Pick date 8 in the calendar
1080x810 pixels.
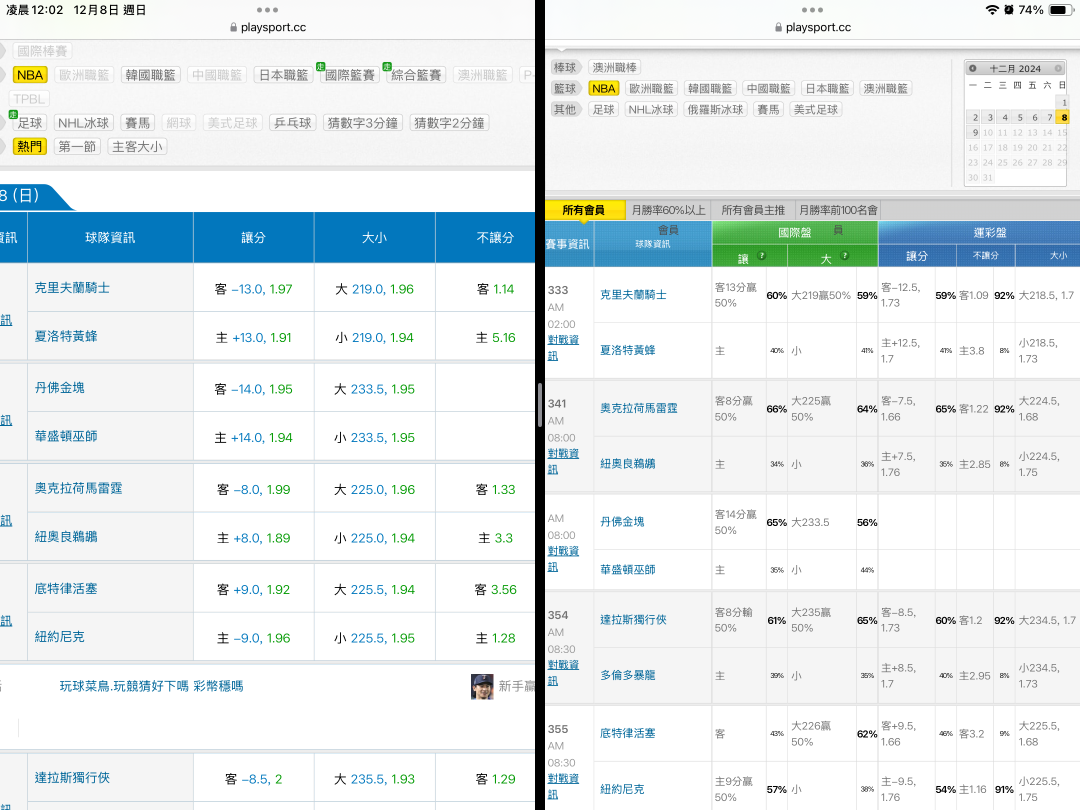point(1065,118)
